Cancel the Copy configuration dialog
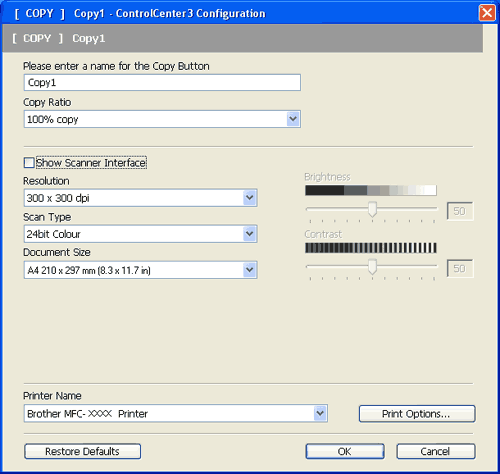This screenshot has width=500, height=474. (x=436, y=451)
